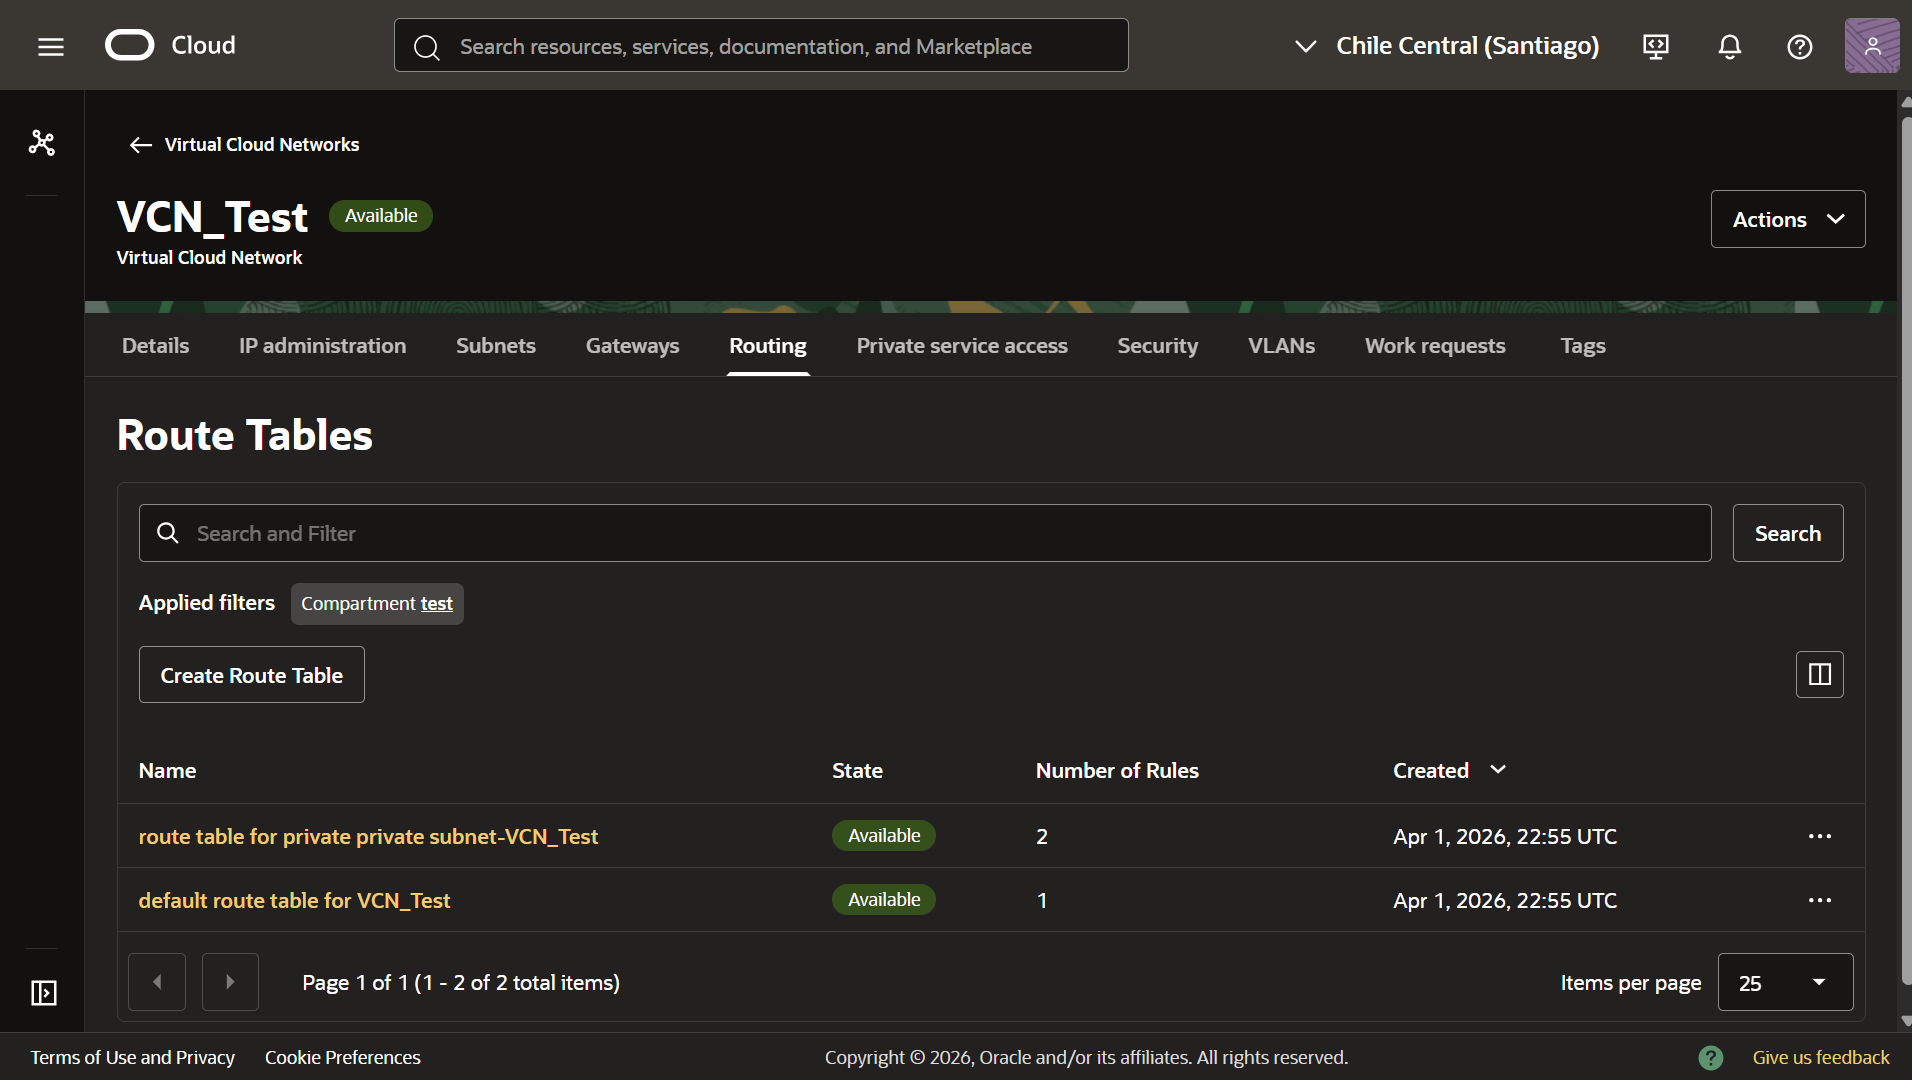The height and width of the screenshot is (1080, 1912).
Task: Click the Available state of the default route table
Action: pos(884,900)
